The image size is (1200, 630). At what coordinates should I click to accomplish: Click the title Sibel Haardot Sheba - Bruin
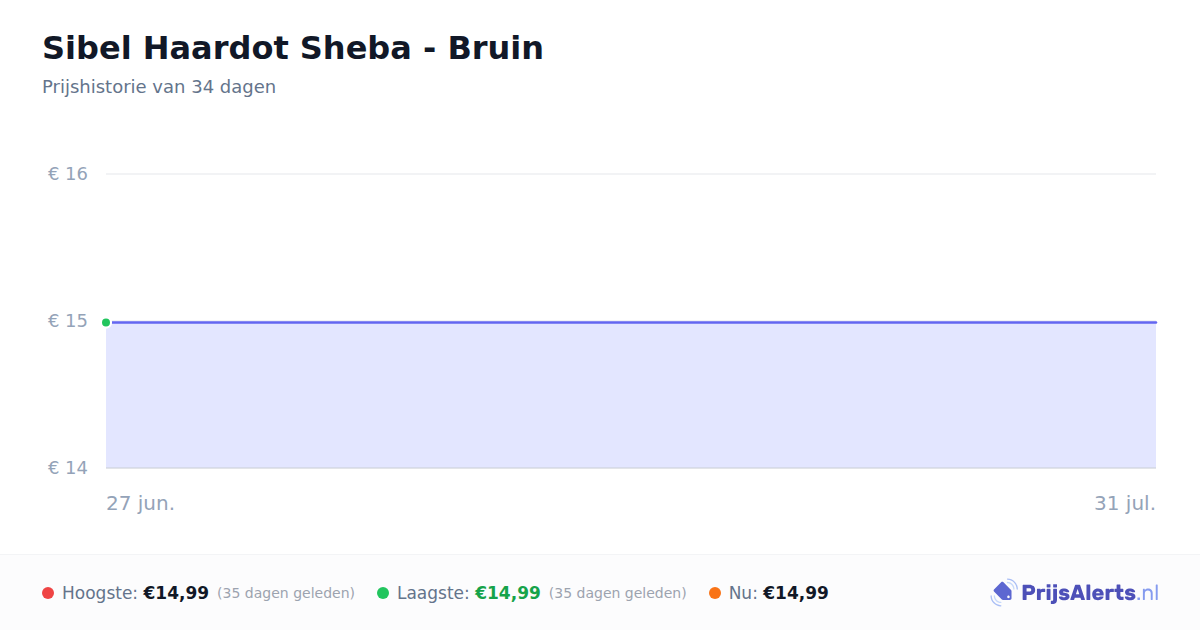[293, 48]
